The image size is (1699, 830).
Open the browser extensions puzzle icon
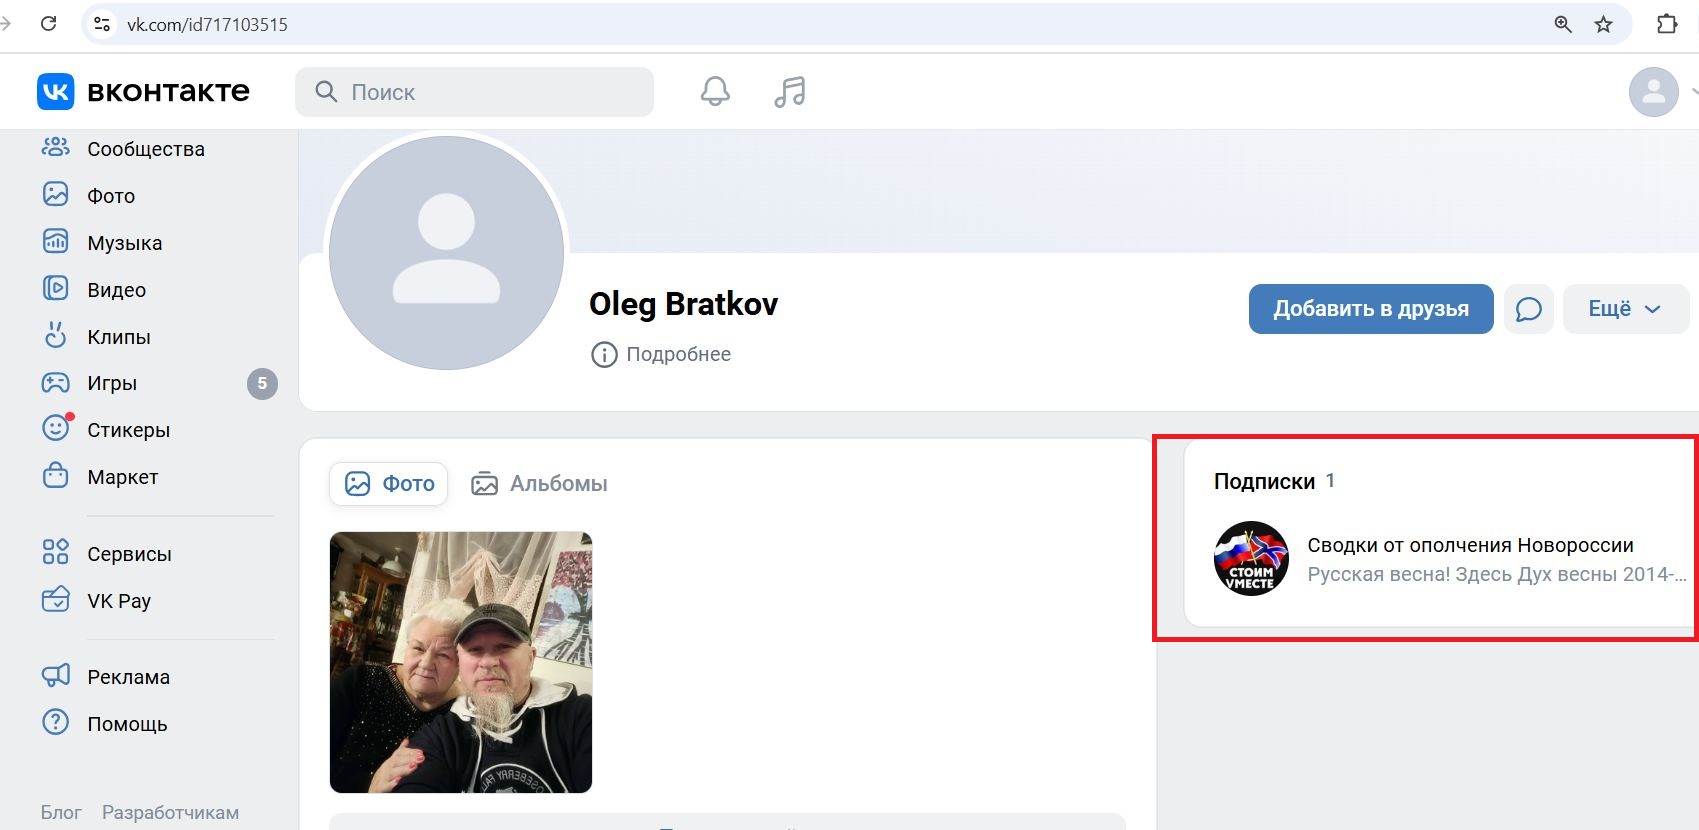pyautogui.click(x=1667, y=24)
